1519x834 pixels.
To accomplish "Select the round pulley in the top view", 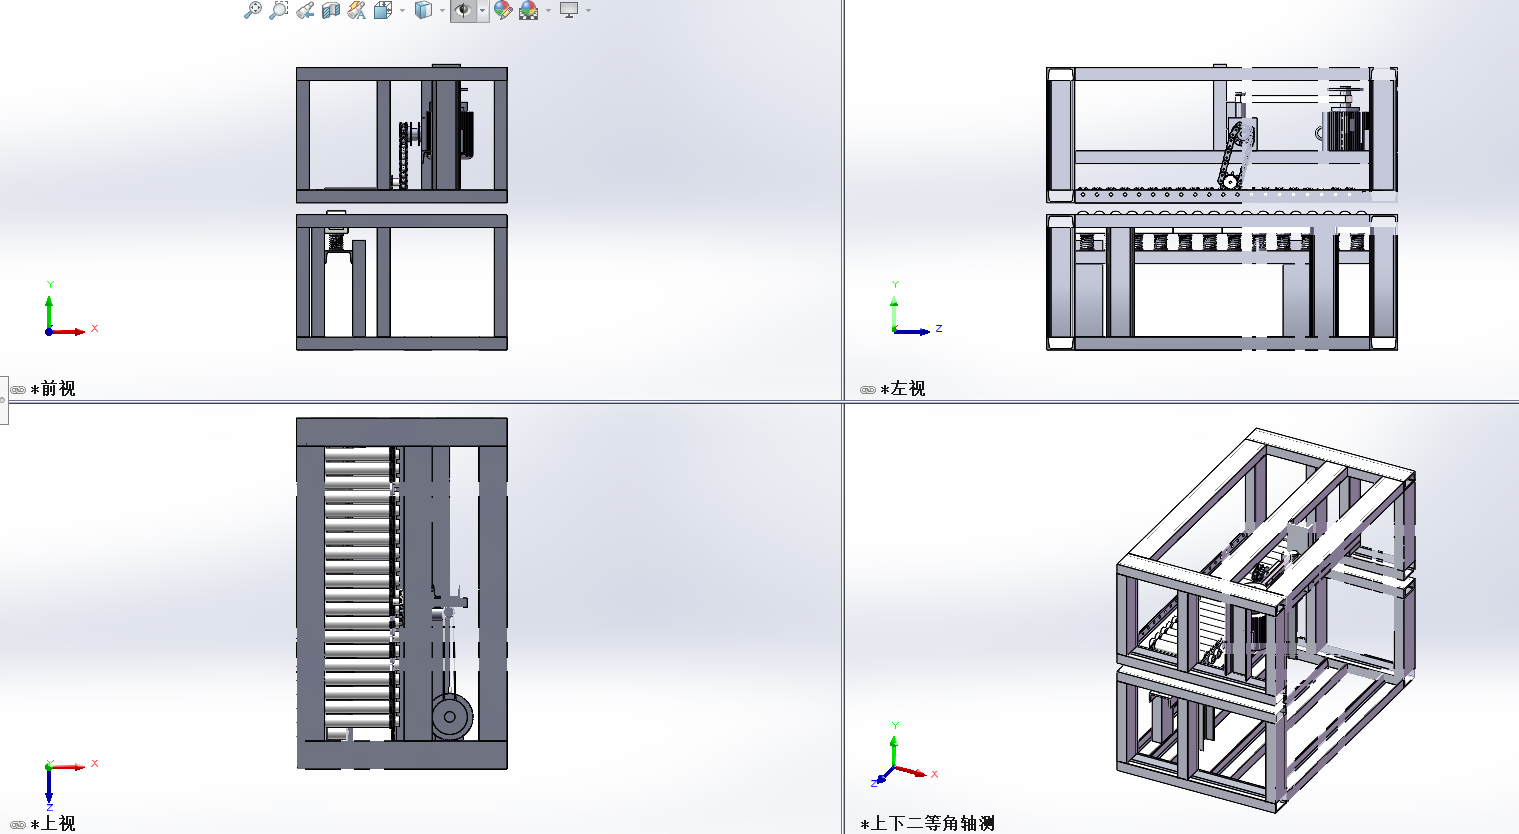I will 452,716.
